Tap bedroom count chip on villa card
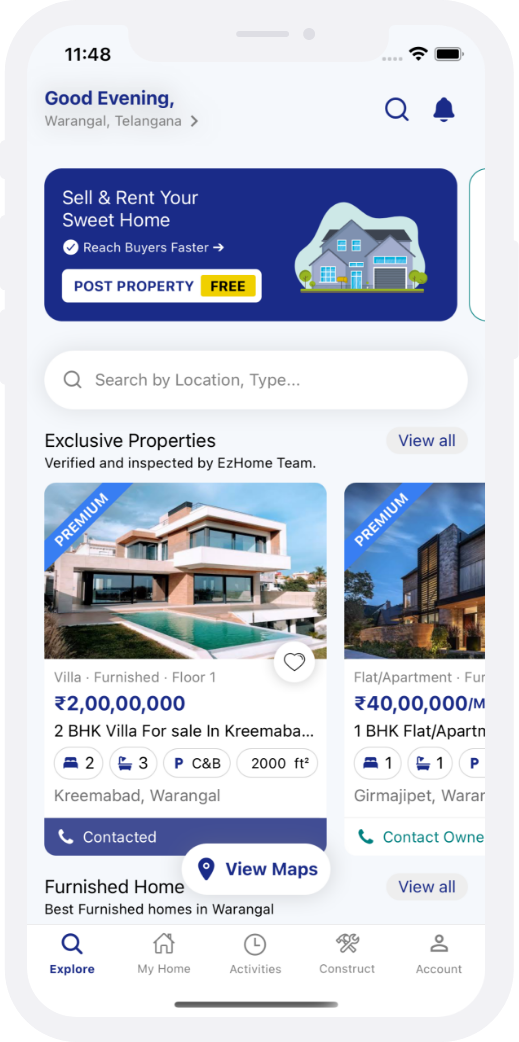This screenshot has width=519, height=1042. 78,764
